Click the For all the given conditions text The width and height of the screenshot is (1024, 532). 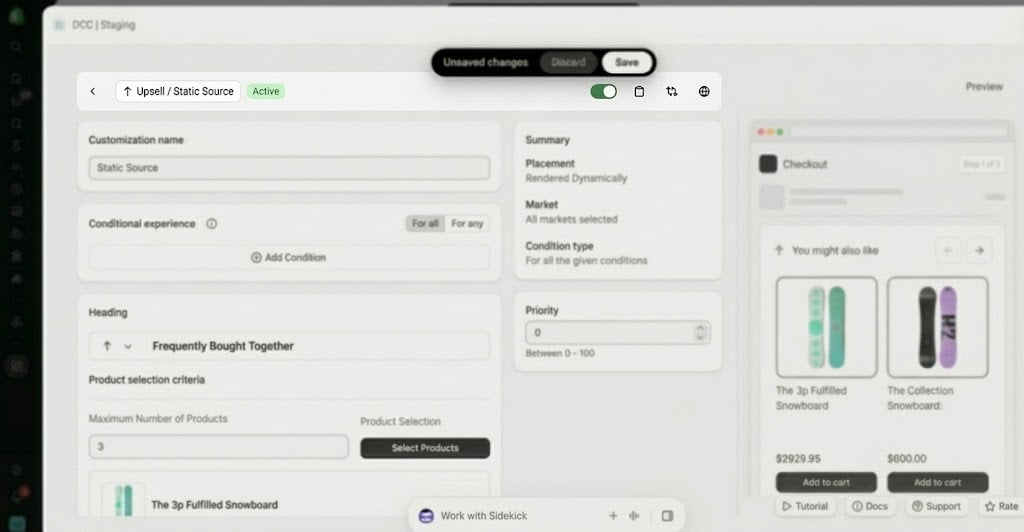(x=586, y=260)
